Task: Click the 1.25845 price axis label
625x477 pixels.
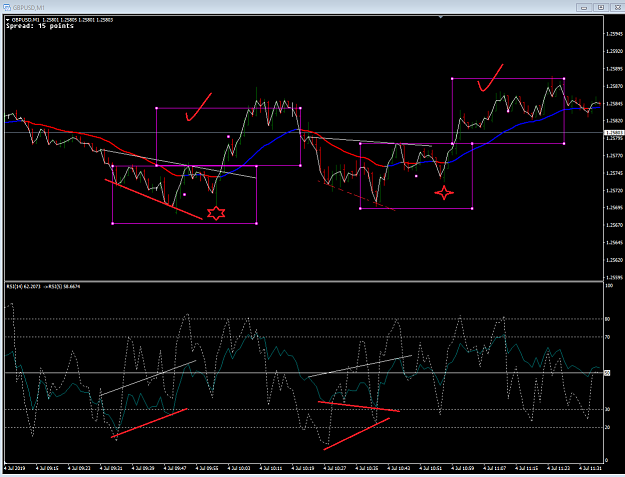Action: (614, 104)
